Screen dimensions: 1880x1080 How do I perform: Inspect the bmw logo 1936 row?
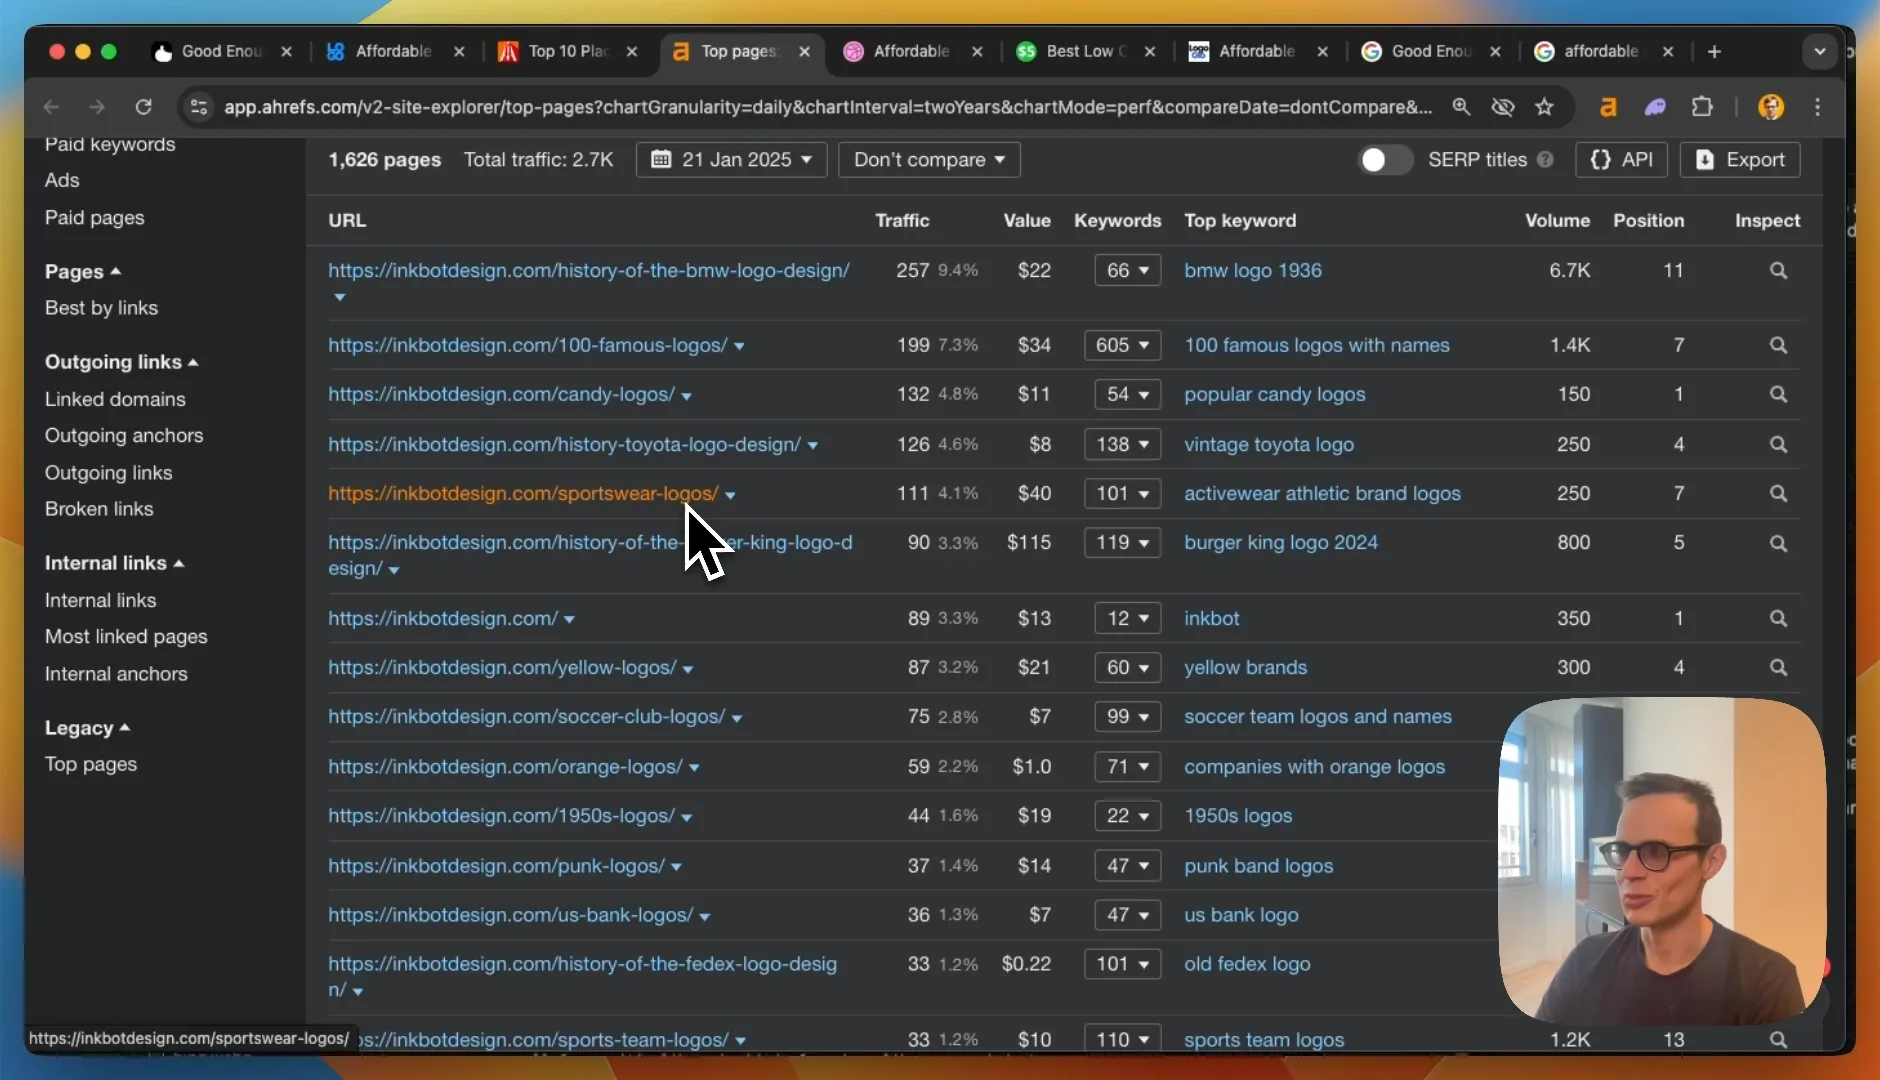pos(1778,271)
